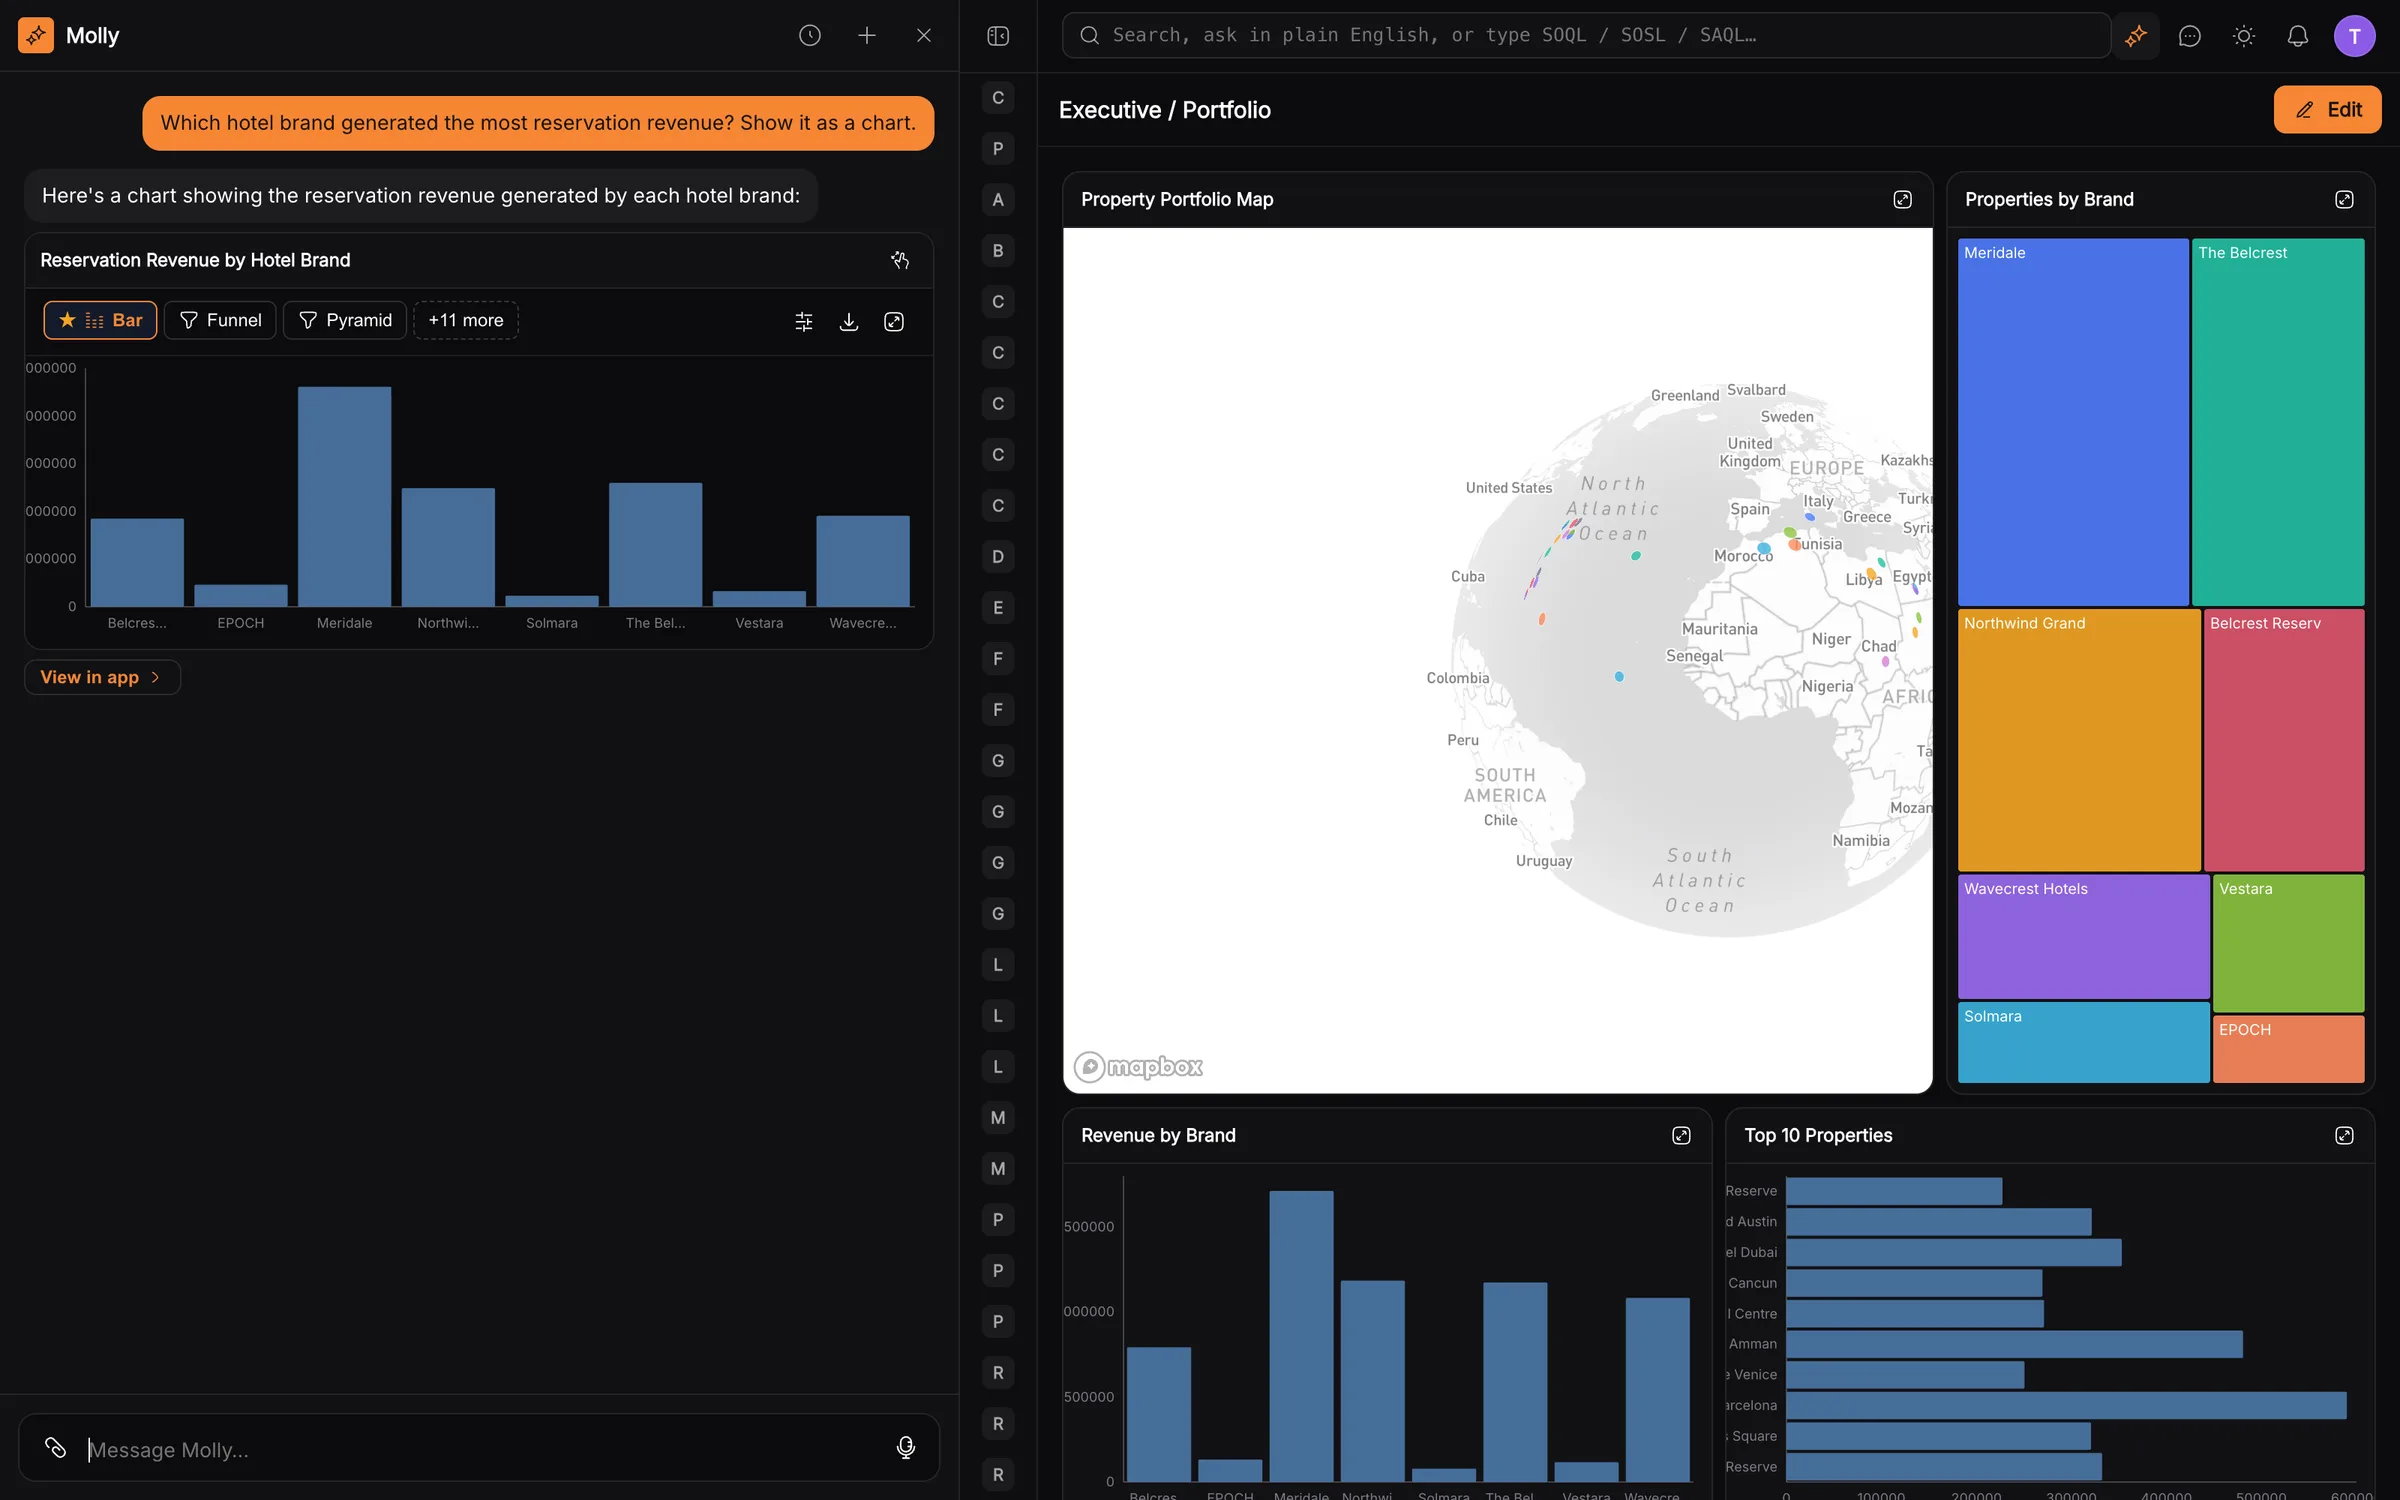Click the Executive / Portfolio title
2400x1500 pixels.
[1164, 110]
